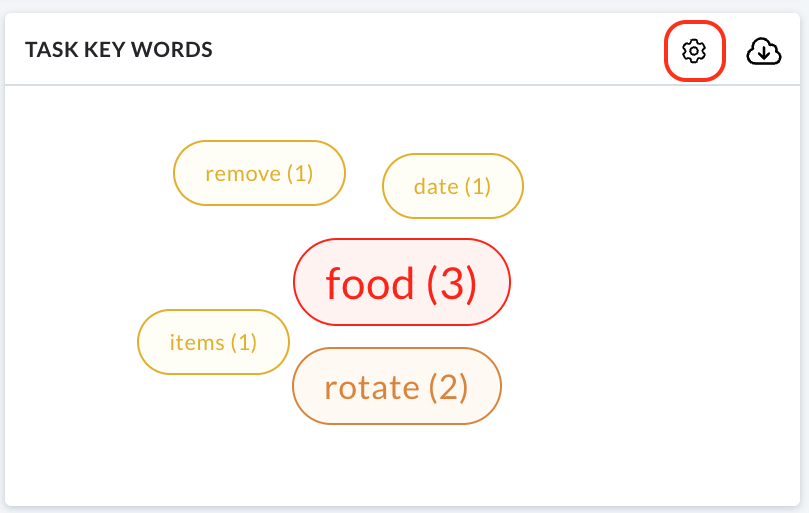Click the TASK KEY WORDS panel title

(x=119, y=50)
